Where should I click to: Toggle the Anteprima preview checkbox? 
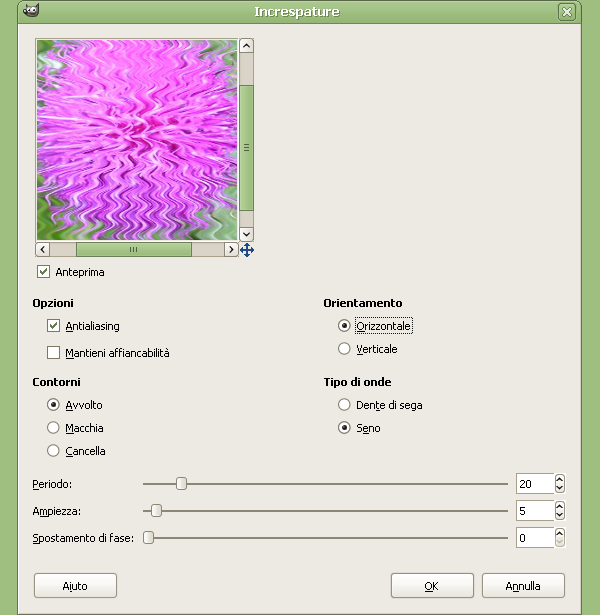pos(44,272)
